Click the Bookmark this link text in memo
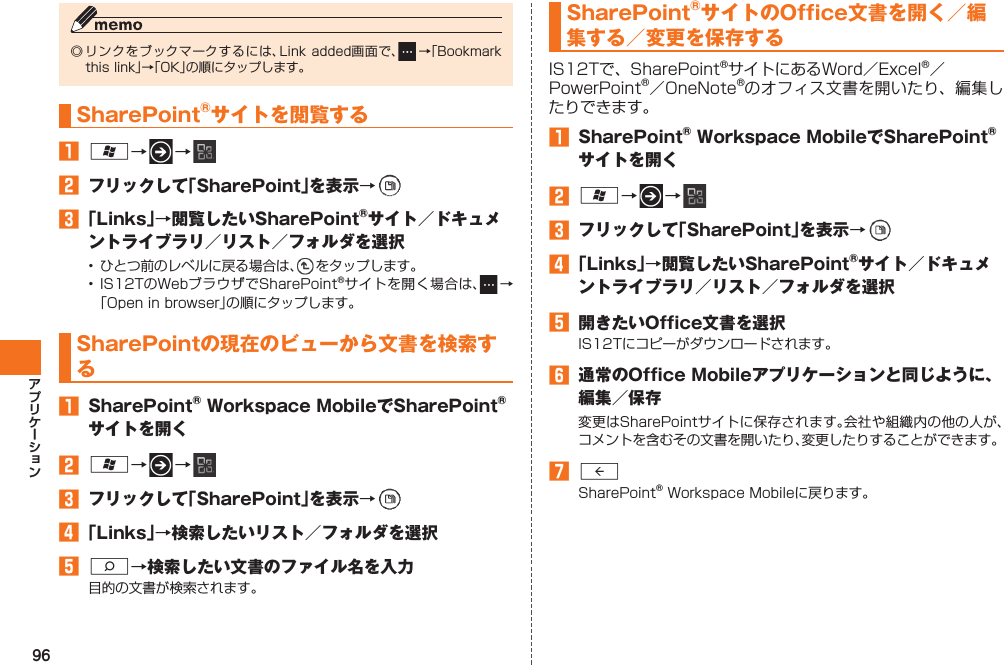1004x665 pixels. 293,59
